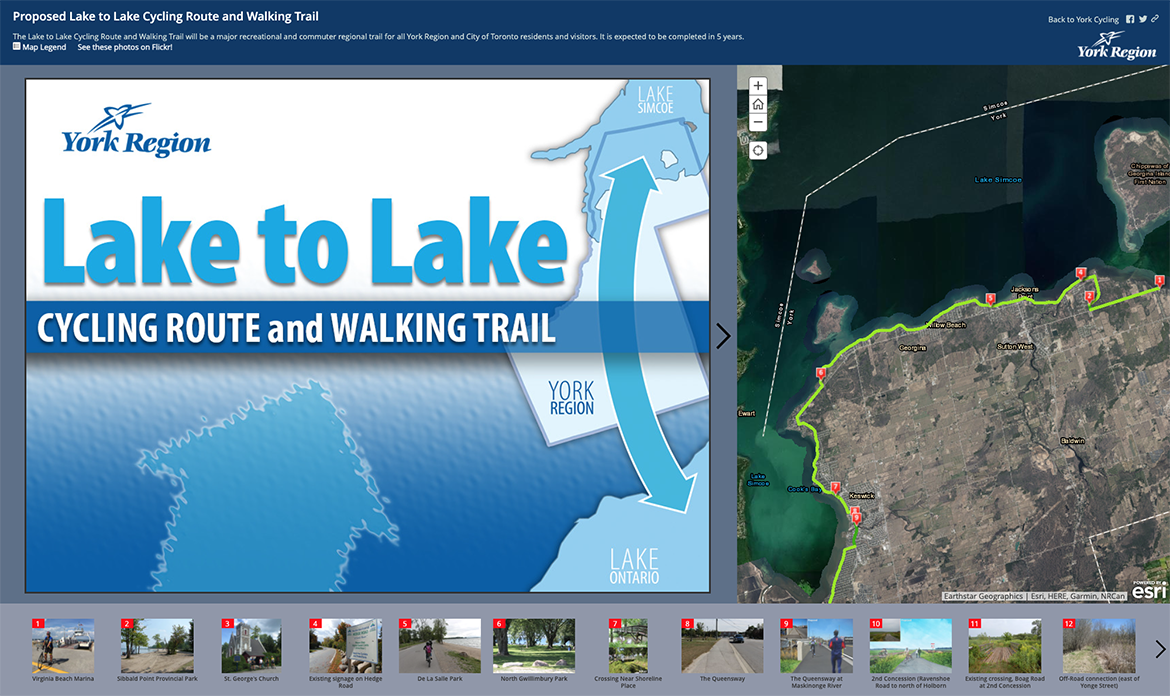The height and width of the screenshot is (696, 1170).
Task: Copy the page link using the link icon
Action: 1155,18
